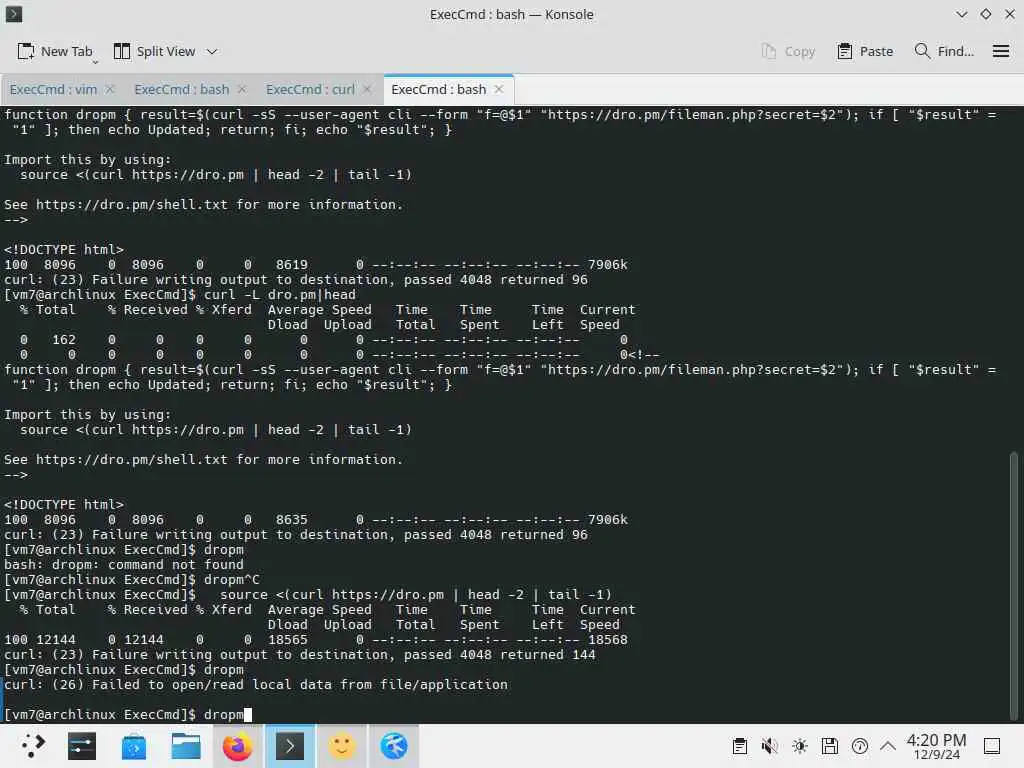This screenshot has height=768, width=1024.
Task: Click the current prompt line with dropm
Action: pyautogui.click(x=127, y=714)
